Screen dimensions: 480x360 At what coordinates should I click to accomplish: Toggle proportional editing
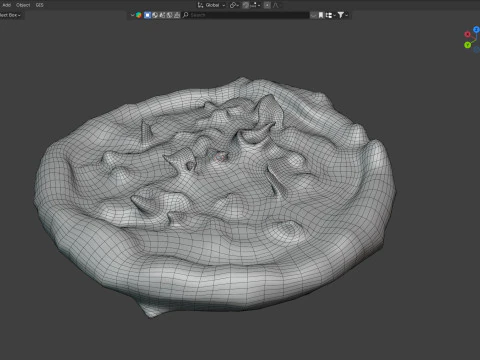click(267, 5)
